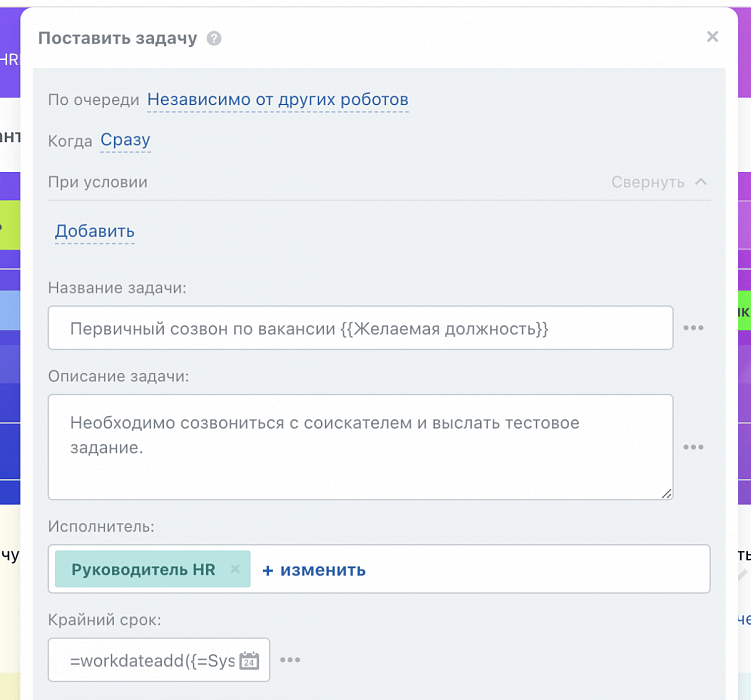Remove the Руководитель HR executor tag
This screenshot has height=700, width=751.
(x=235, y=569)
